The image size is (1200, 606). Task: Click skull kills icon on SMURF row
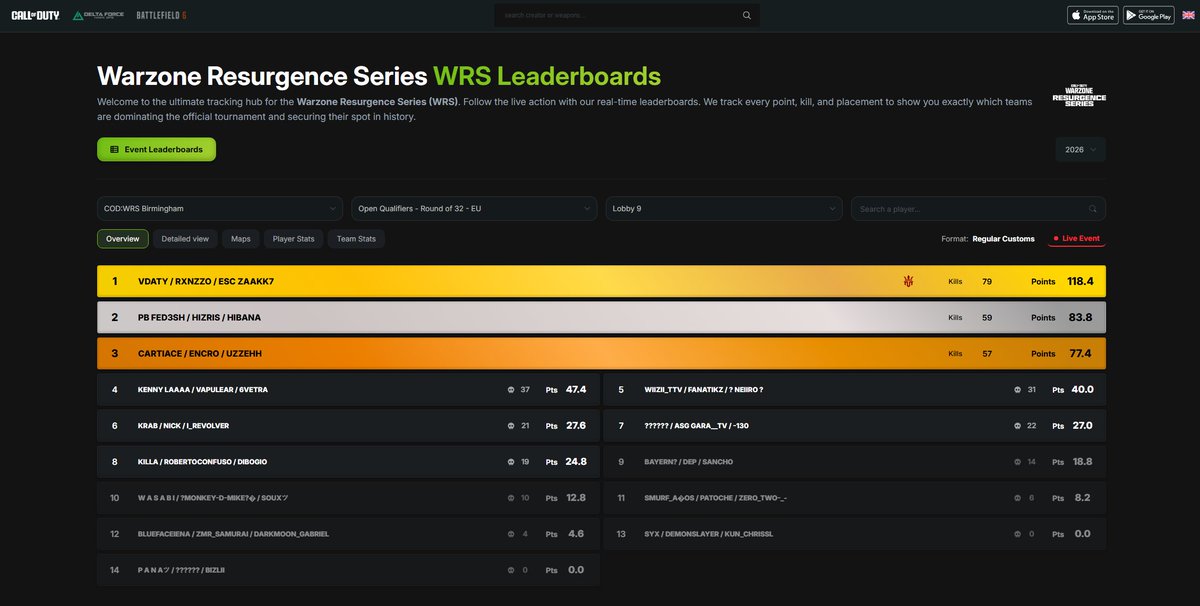pos(1018,497)
